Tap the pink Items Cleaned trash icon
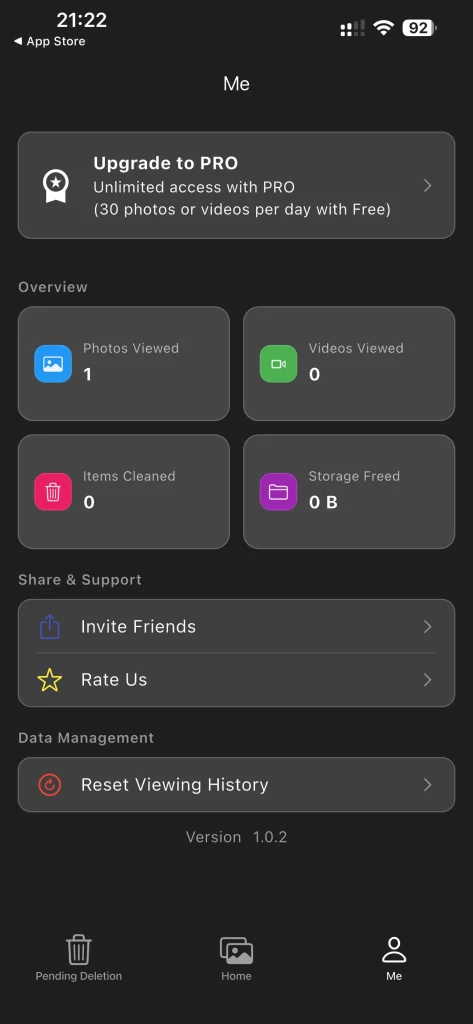The image size is (473, 1024). (x=53, y=492)
